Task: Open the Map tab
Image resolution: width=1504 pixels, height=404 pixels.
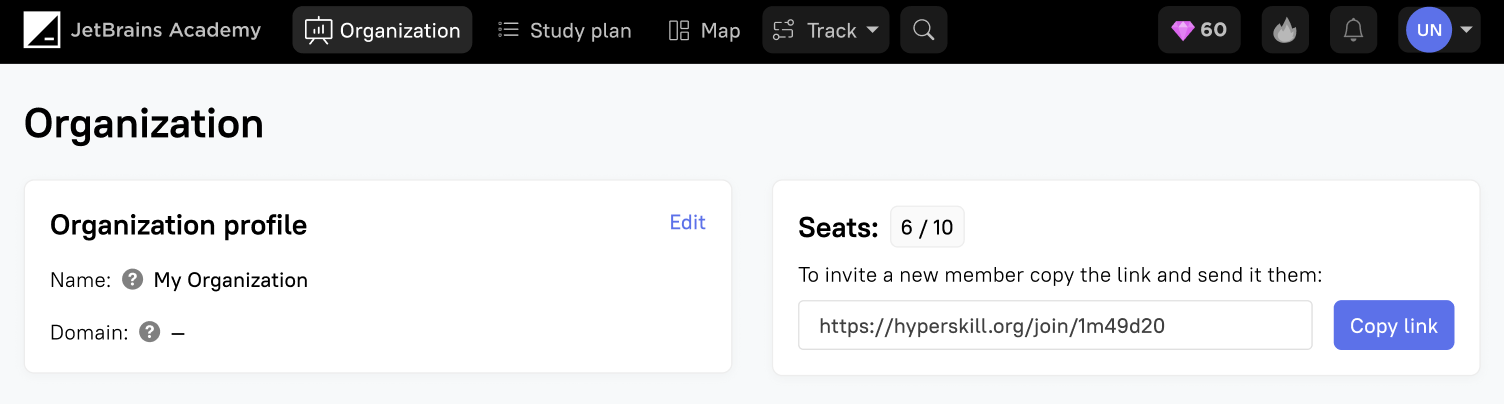Action: [x=704, y=31]
